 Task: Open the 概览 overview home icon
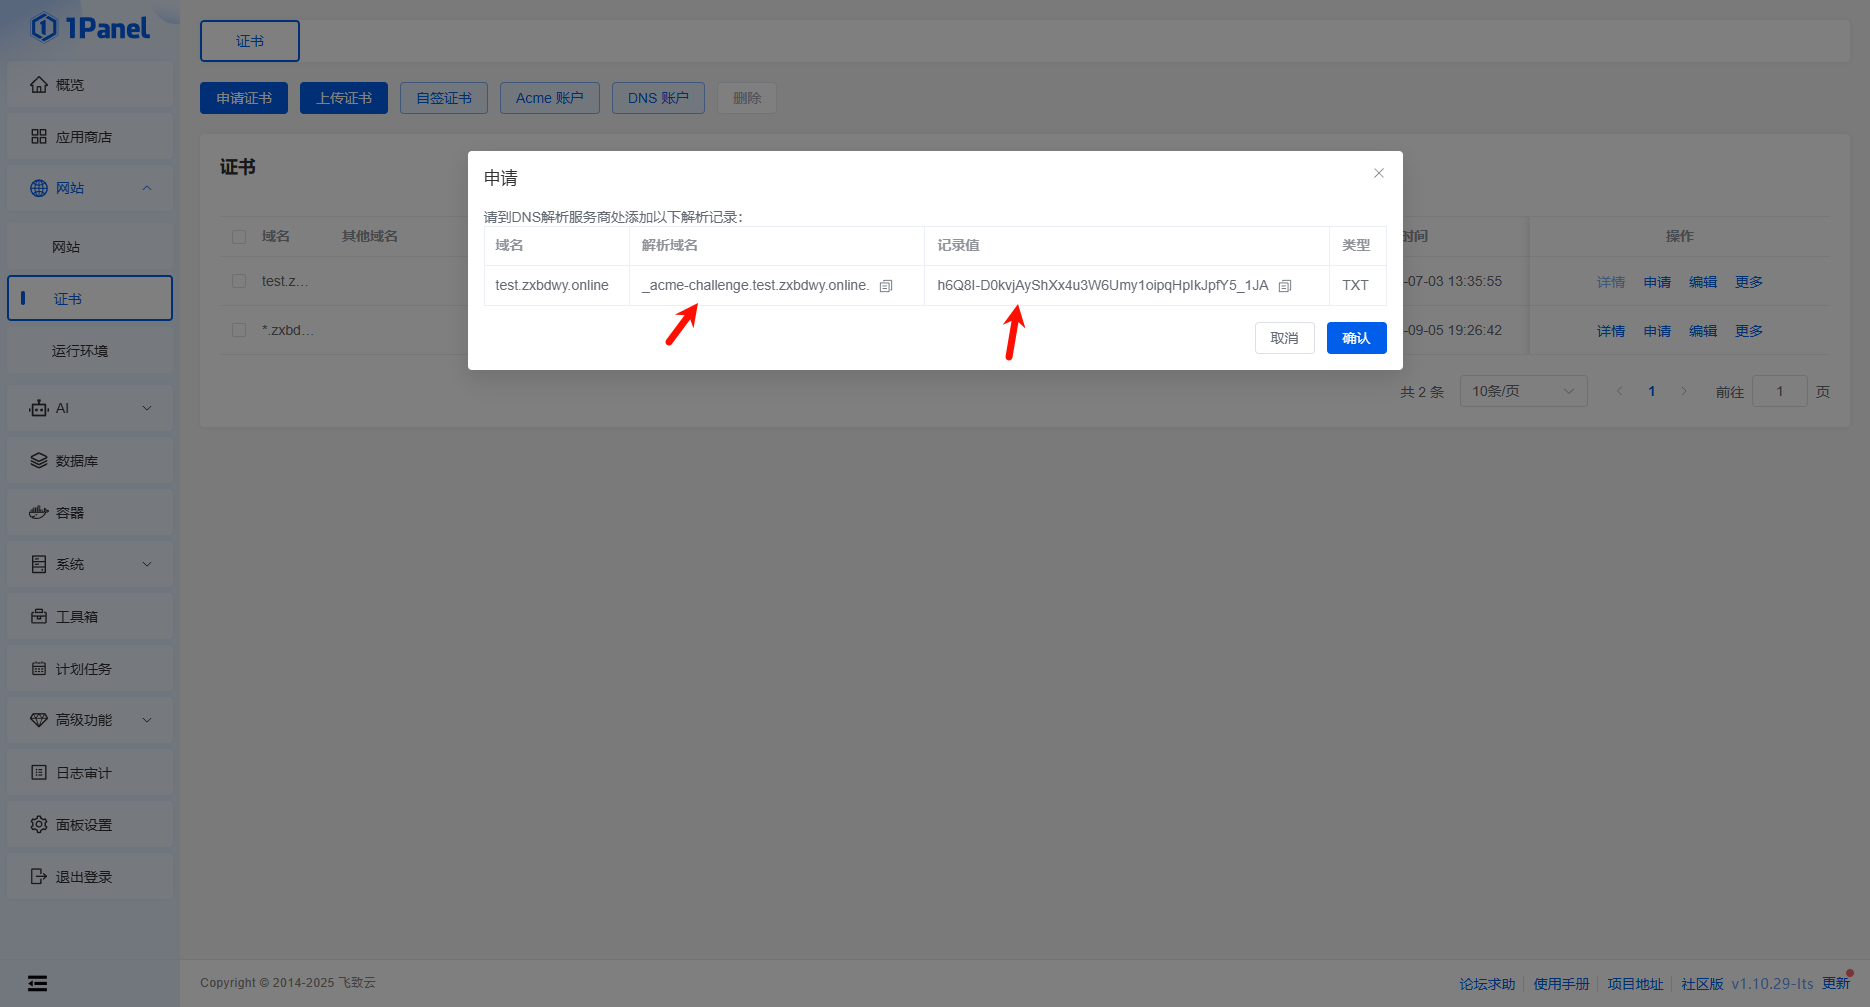pos(39,85)
